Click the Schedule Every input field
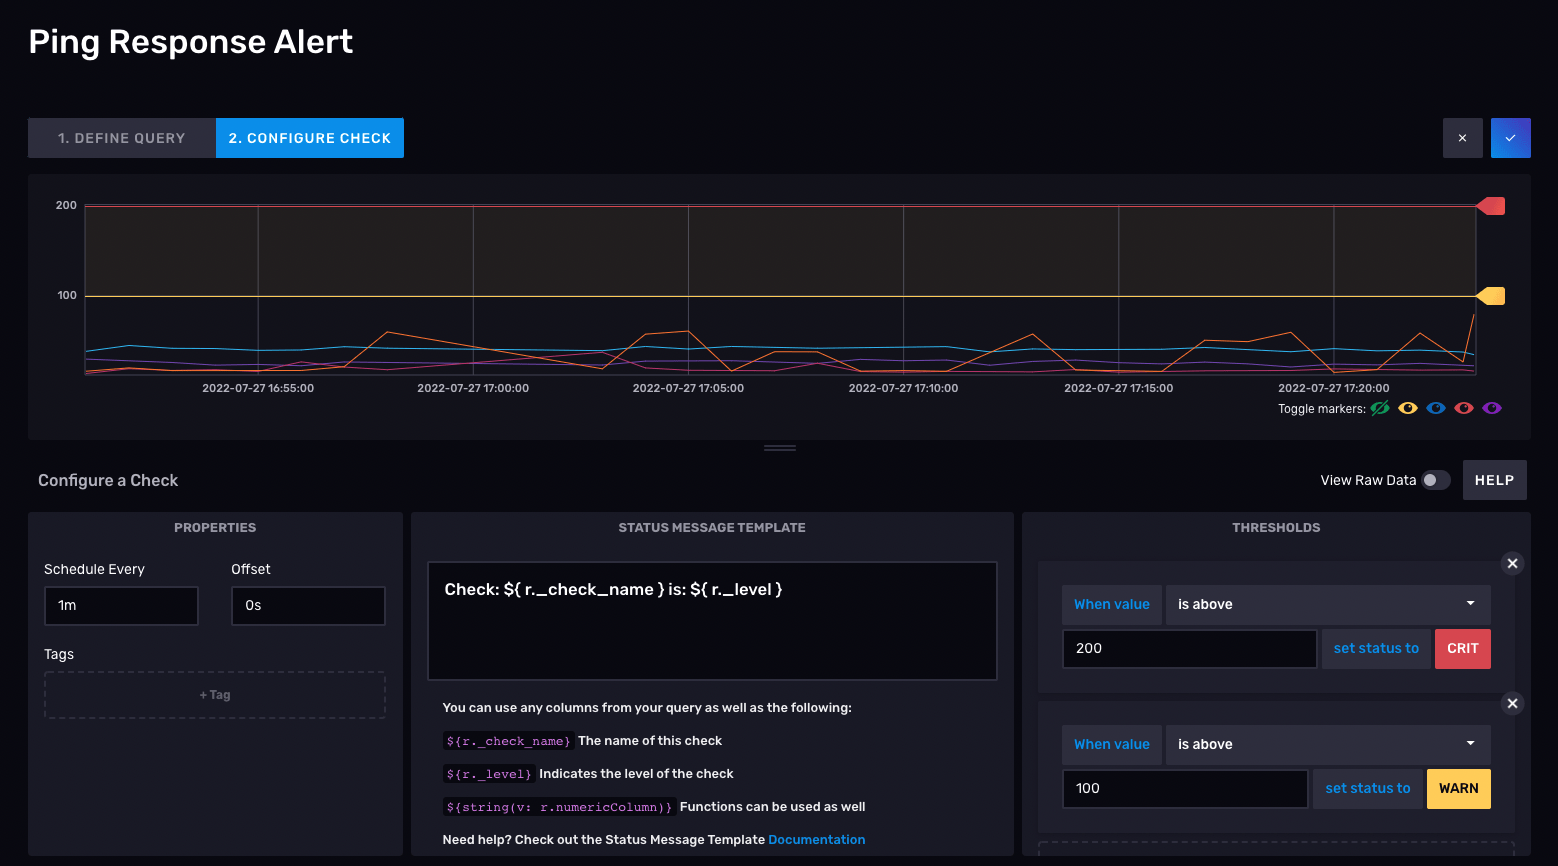This screenshot has width=1558, height=866. click(x=121, y=606)
